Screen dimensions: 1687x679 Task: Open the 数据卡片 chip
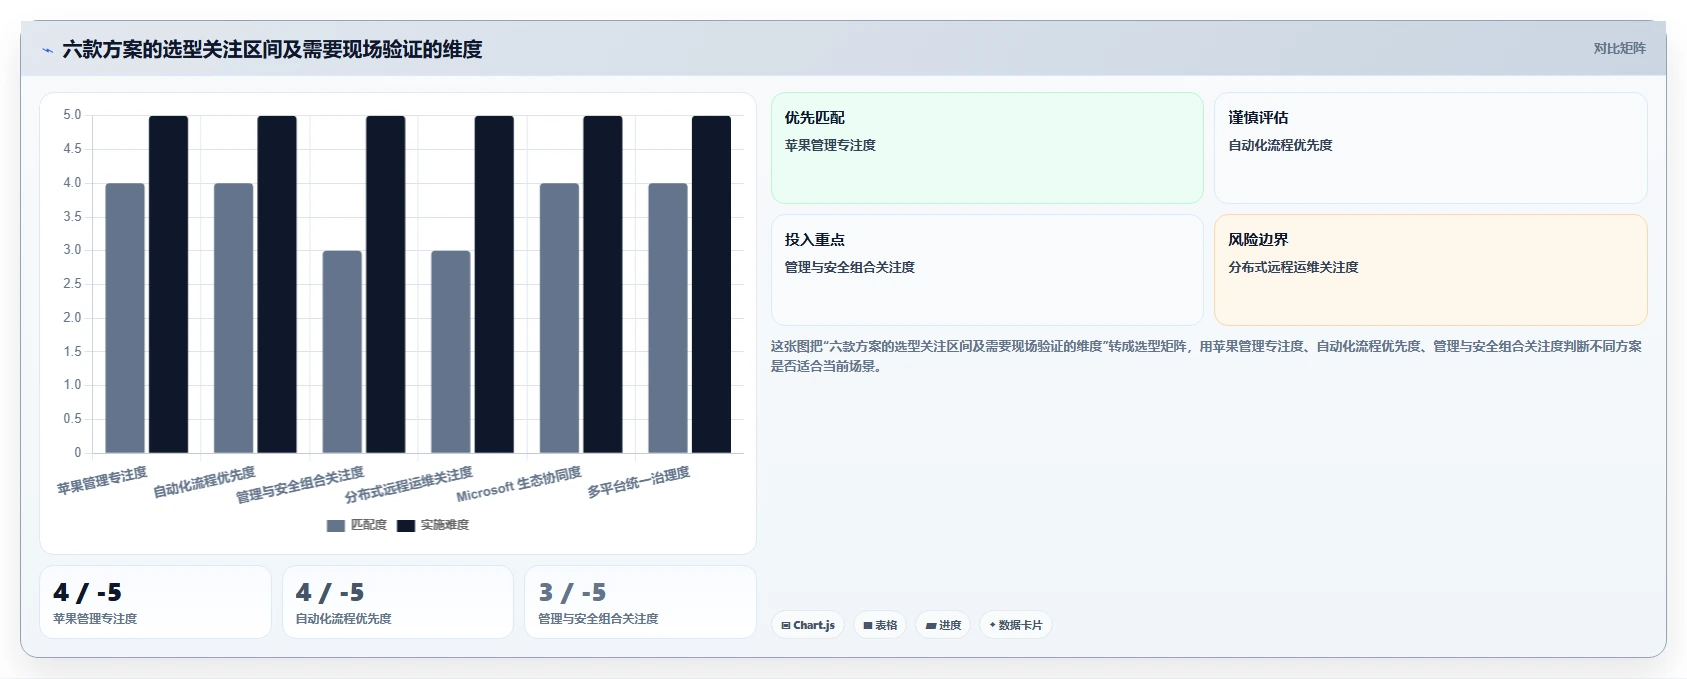tap(1015, 625)
